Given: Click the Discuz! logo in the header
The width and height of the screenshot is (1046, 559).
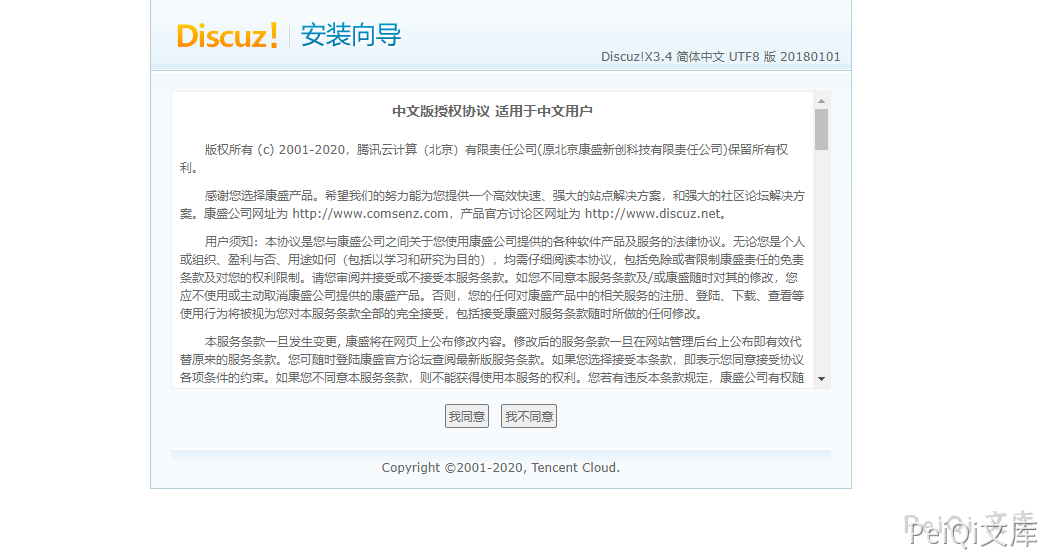Looking at the screenshot, I should click(x=227, y=36).
